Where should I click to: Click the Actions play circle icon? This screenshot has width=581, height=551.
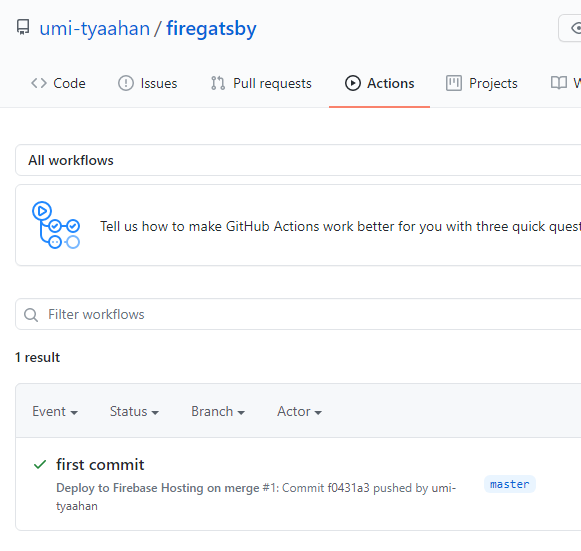point(353,83)
